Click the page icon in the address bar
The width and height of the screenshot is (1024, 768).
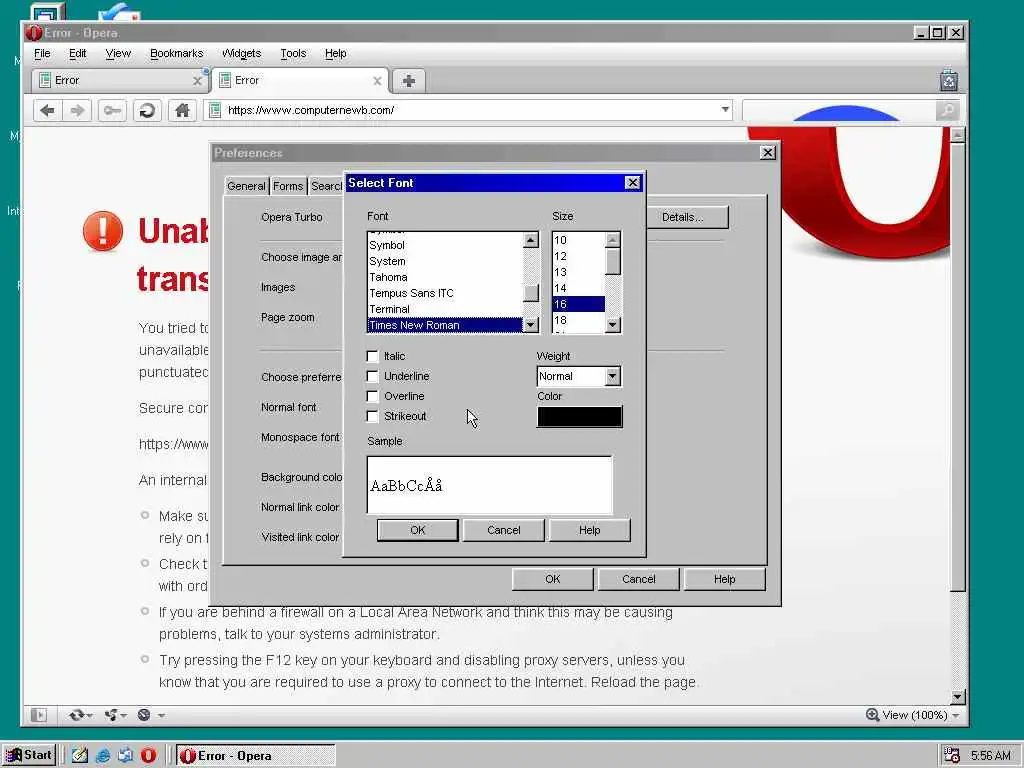tap(214, 110)
